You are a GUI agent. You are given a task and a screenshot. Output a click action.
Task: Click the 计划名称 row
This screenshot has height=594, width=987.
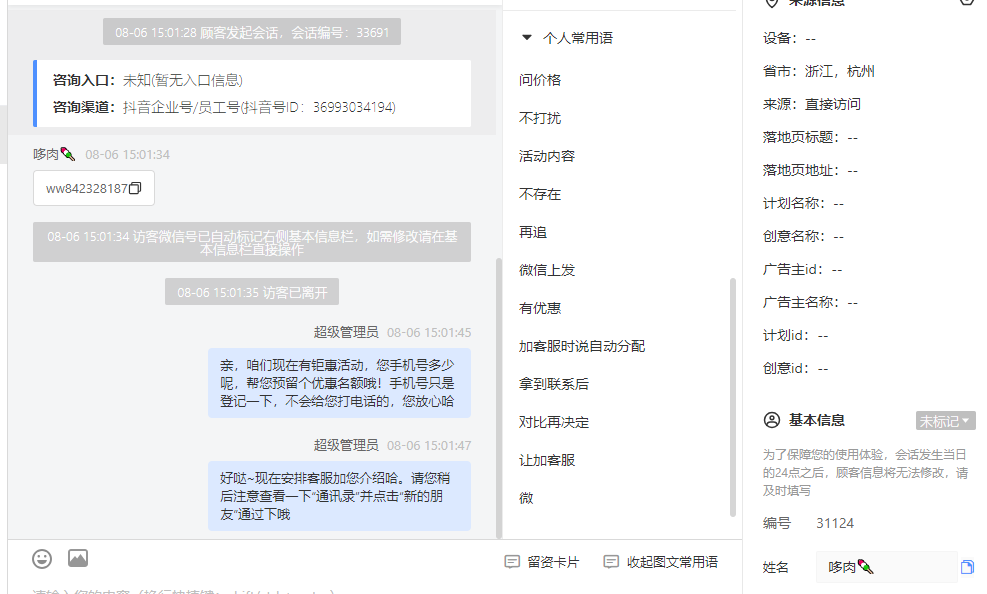pos(803,203)
